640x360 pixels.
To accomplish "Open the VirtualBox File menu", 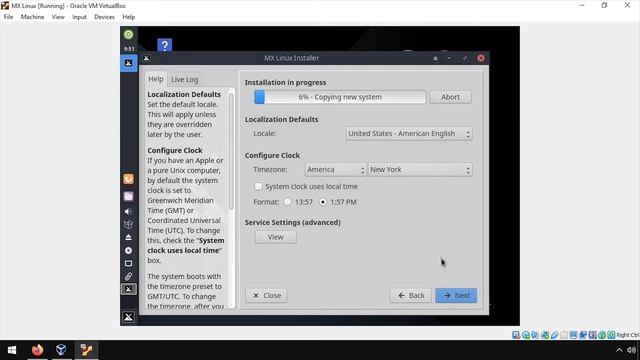I will (8, 17).
